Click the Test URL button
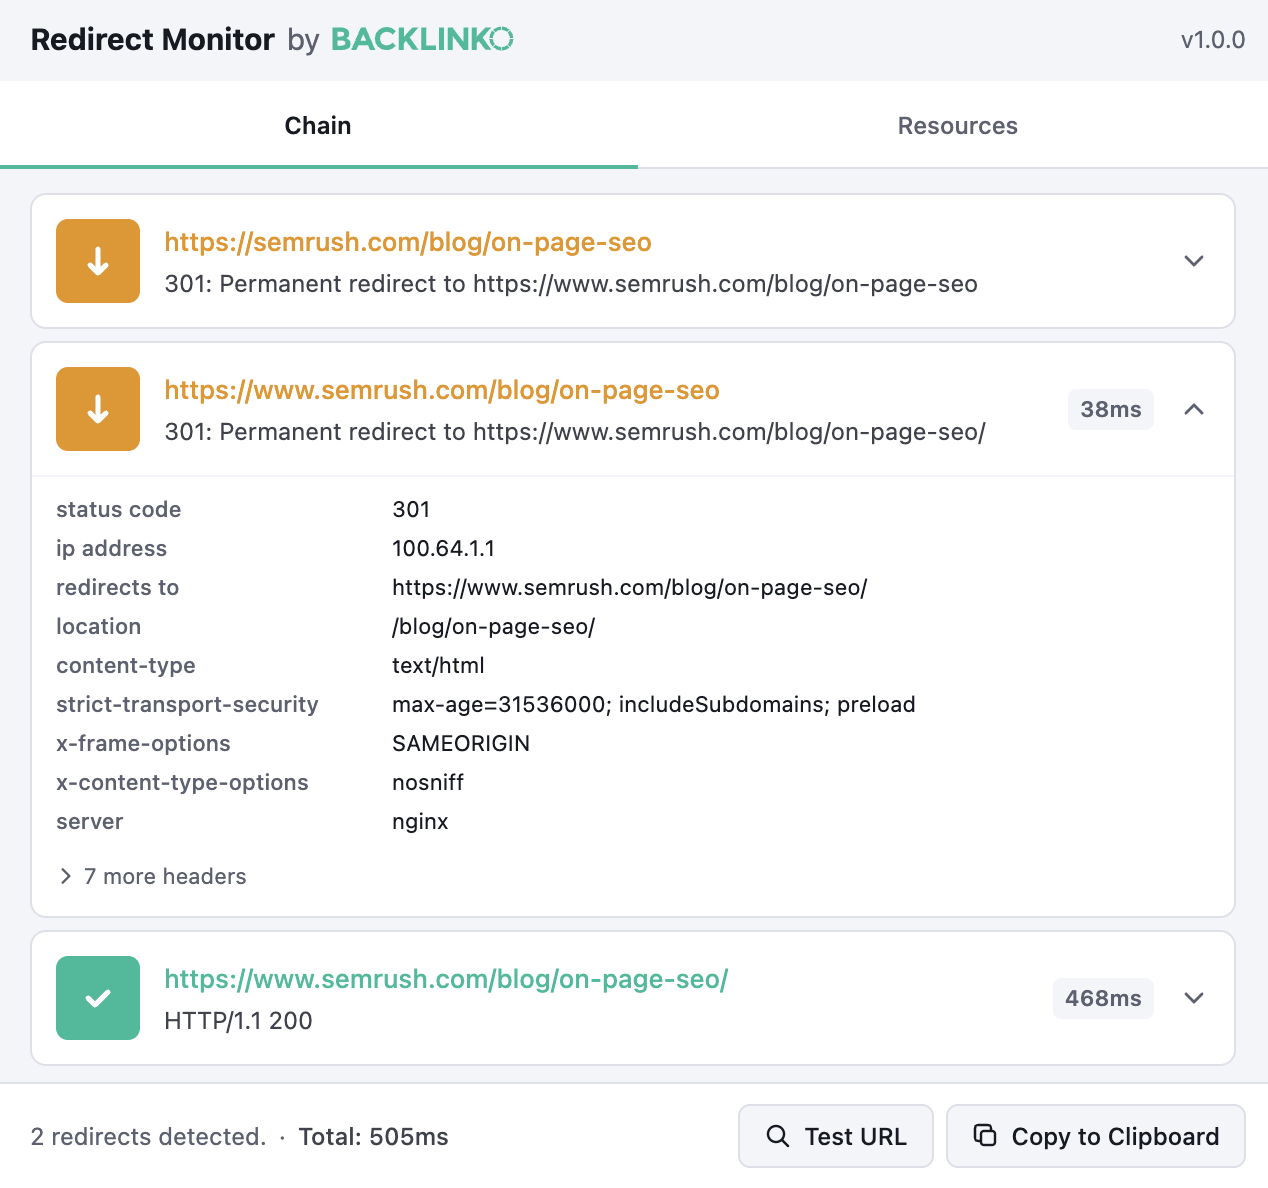 point(836,1136)
